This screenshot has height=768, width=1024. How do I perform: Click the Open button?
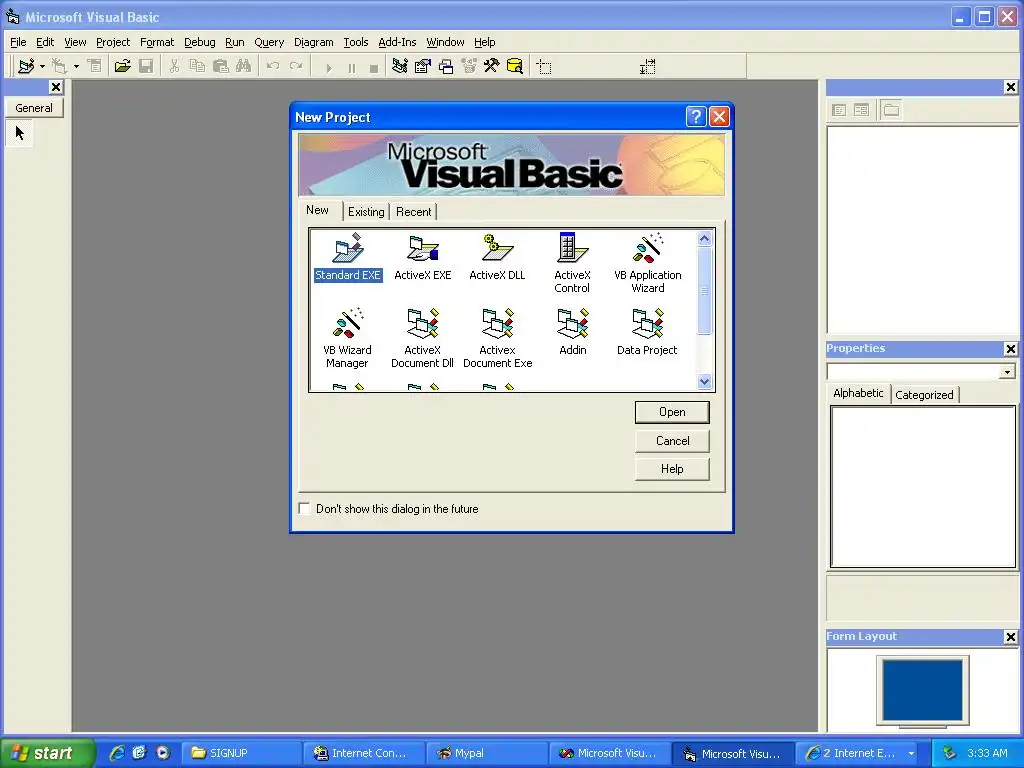click(x=672, y=412)
